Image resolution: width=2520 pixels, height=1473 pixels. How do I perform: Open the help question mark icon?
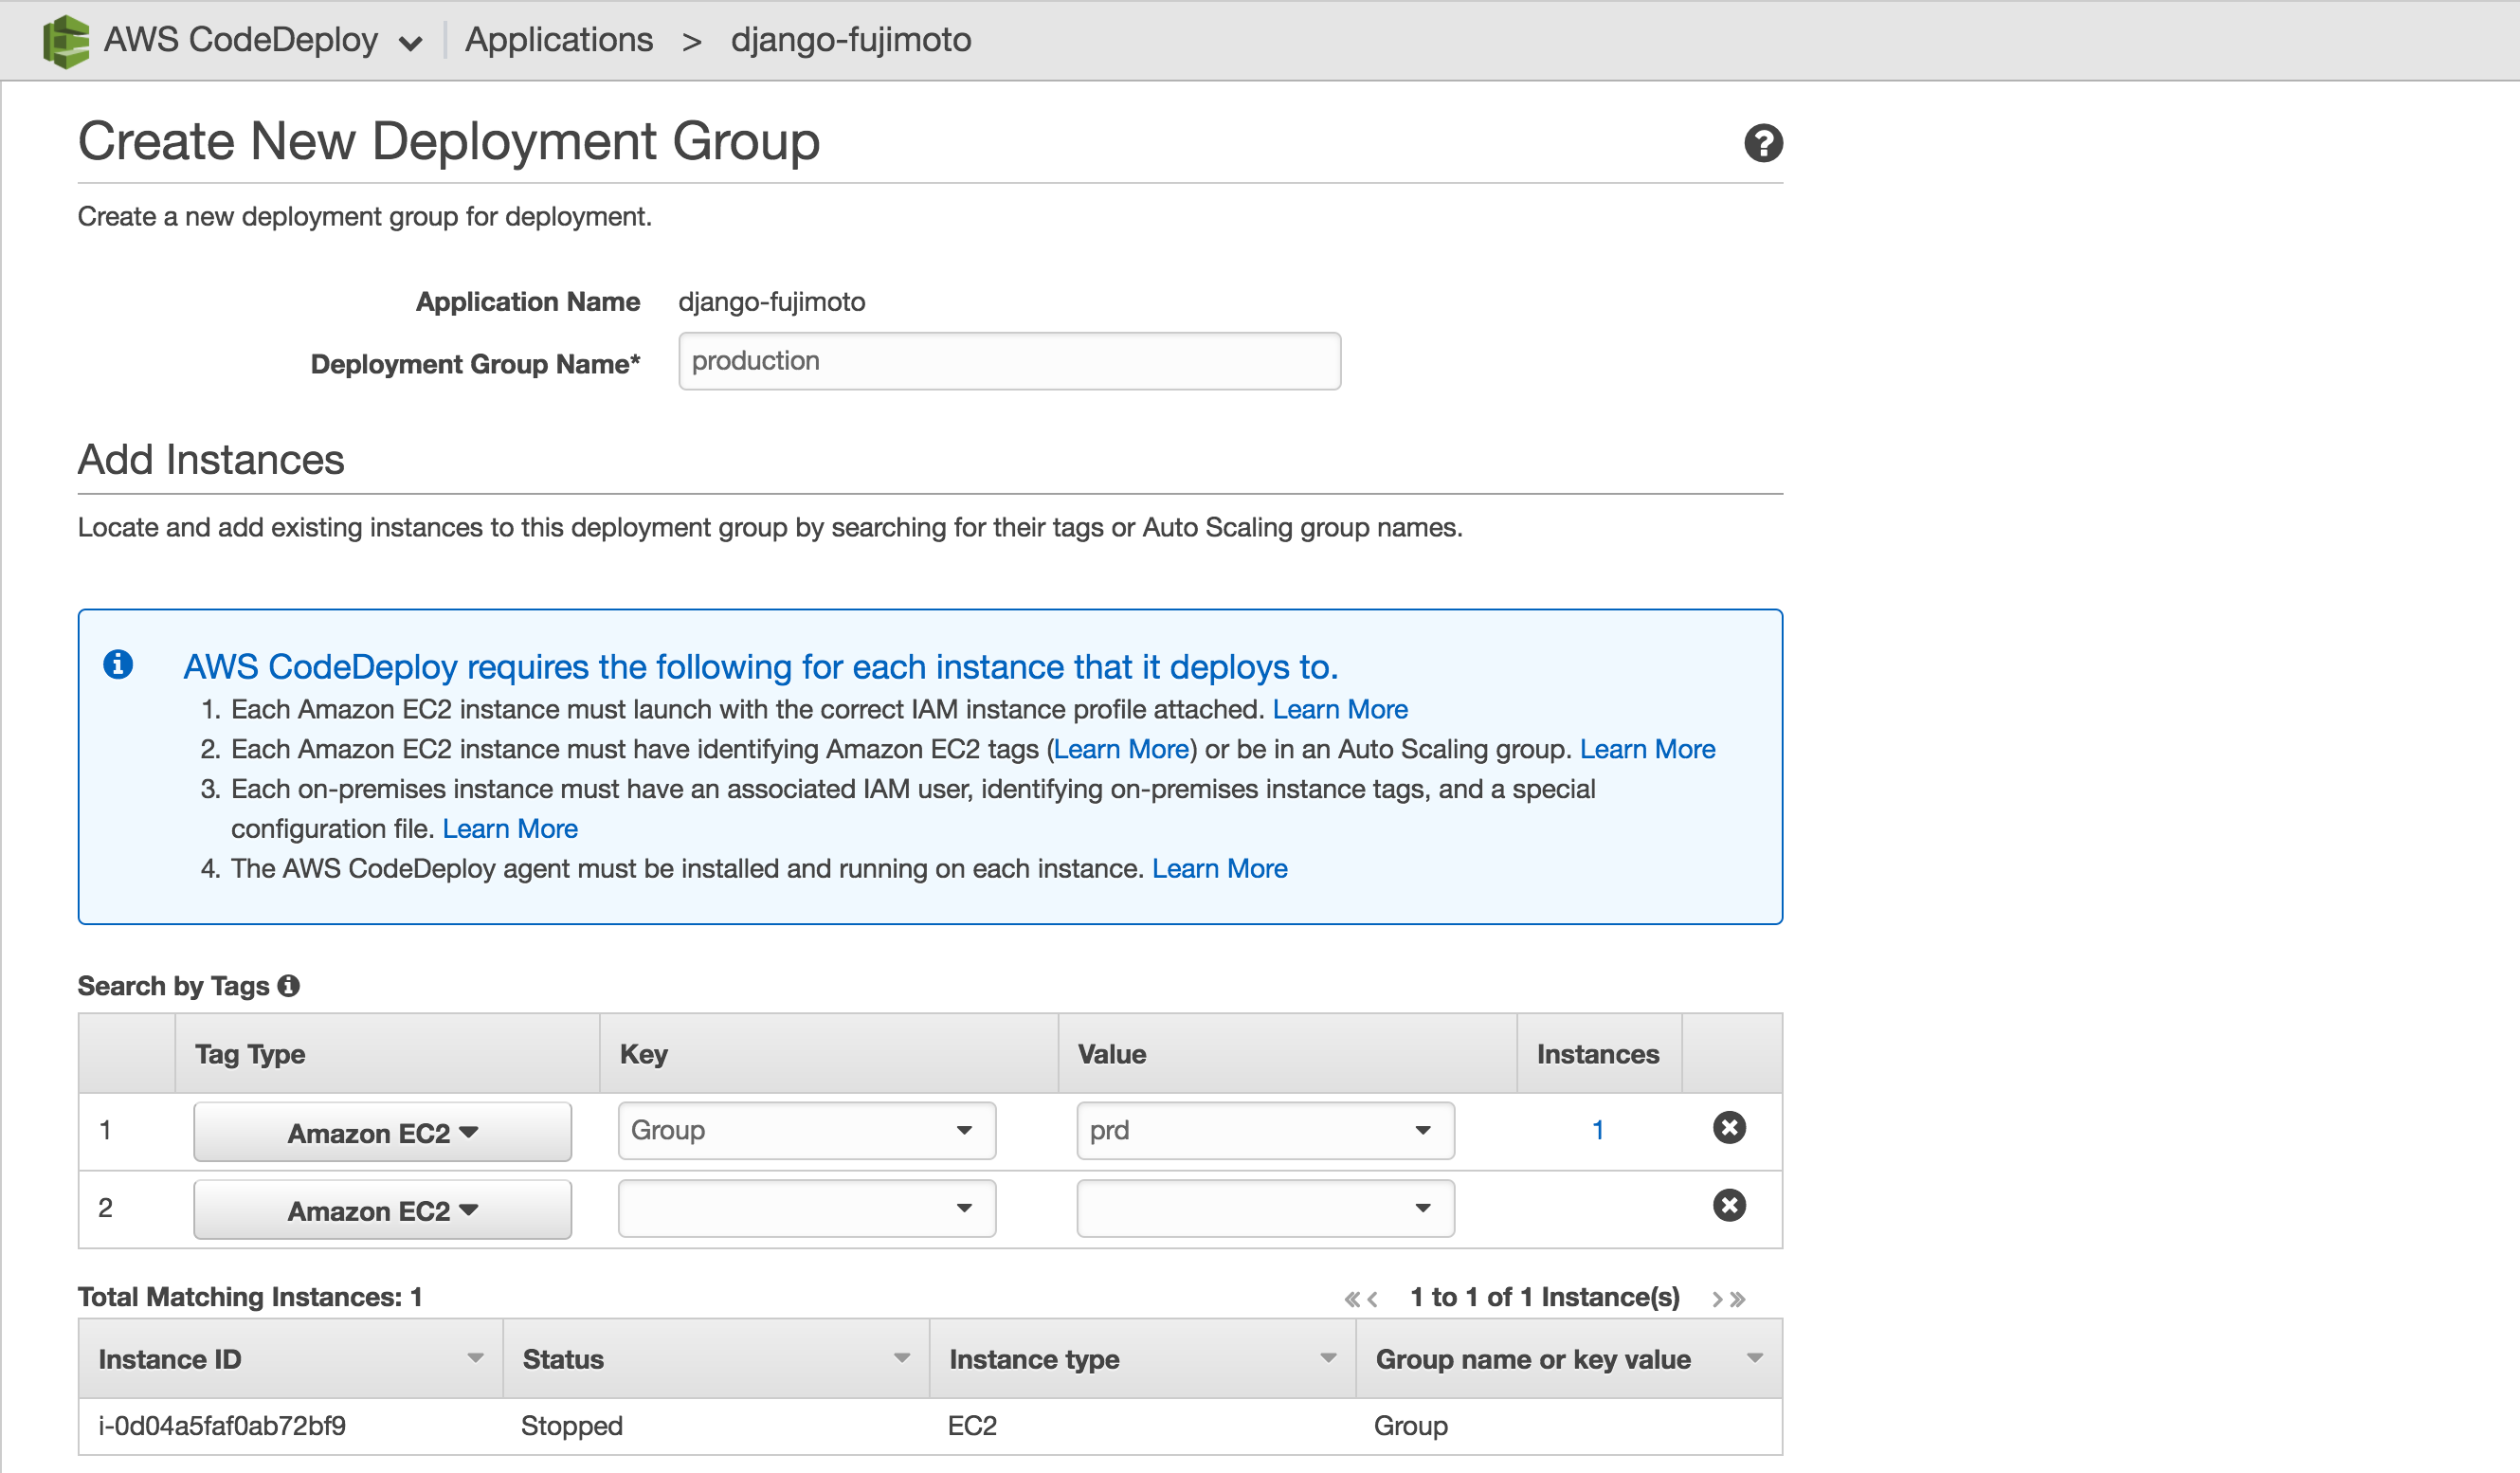click(1763, 143)
